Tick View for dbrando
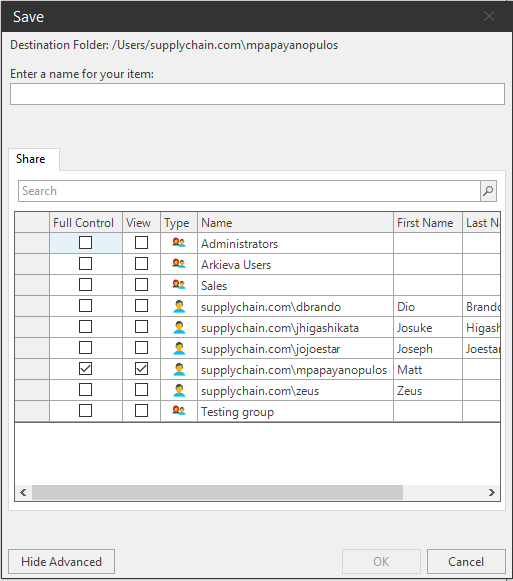The width and height of the screenshot is (513, 581). tap(141, 306)
